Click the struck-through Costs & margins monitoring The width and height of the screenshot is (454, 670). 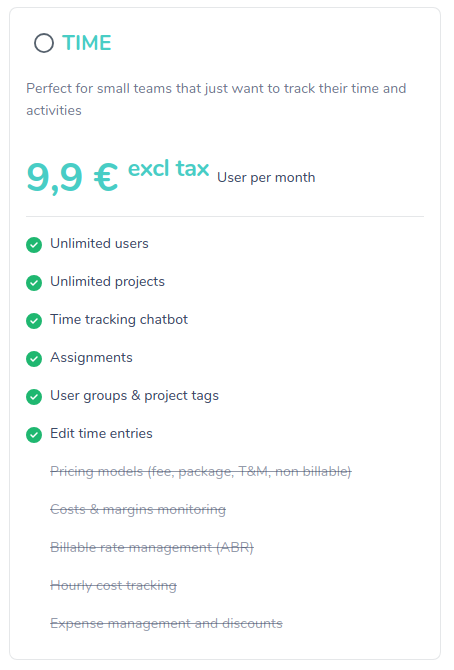coord(138,510)
